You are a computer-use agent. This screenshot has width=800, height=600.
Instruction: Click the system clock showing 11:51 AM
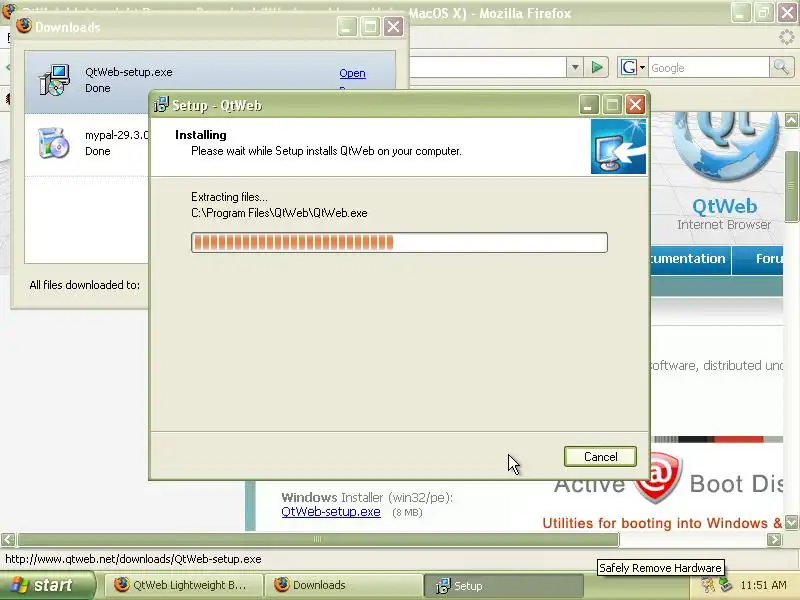coord(763,585)
